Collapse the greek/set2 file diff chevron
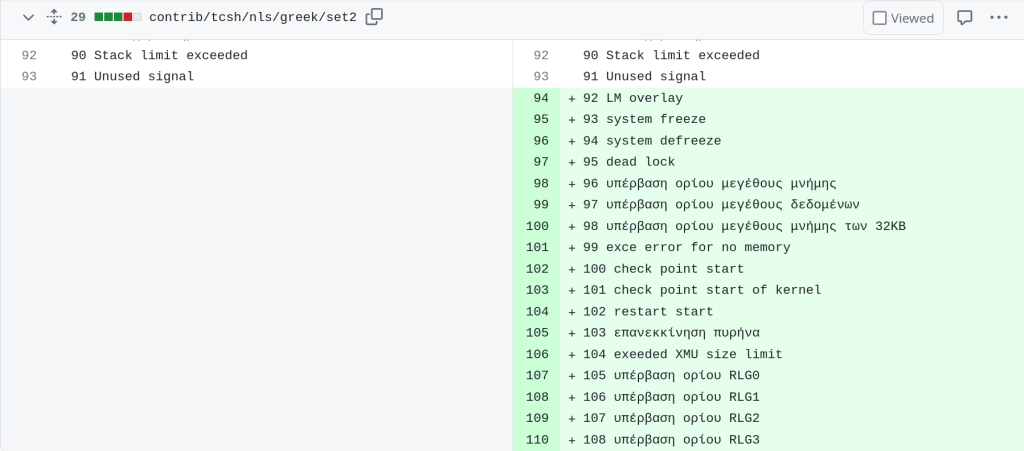The image size is (1024, 451). 28,17
